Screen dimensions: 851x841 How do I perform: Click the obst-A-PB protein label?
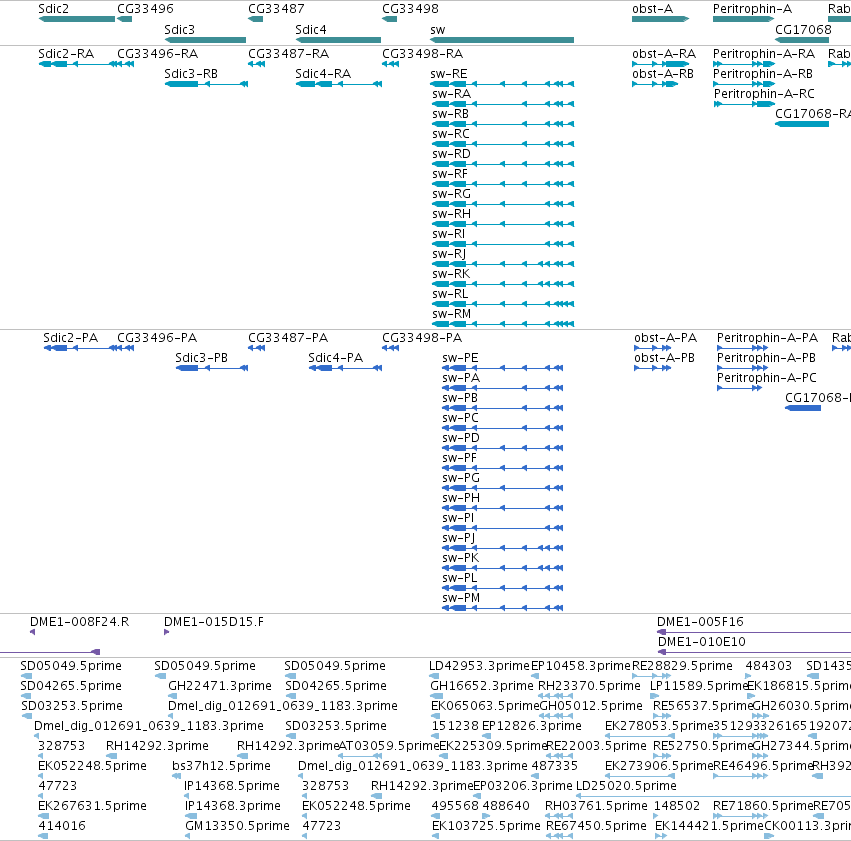pos(664,358)
